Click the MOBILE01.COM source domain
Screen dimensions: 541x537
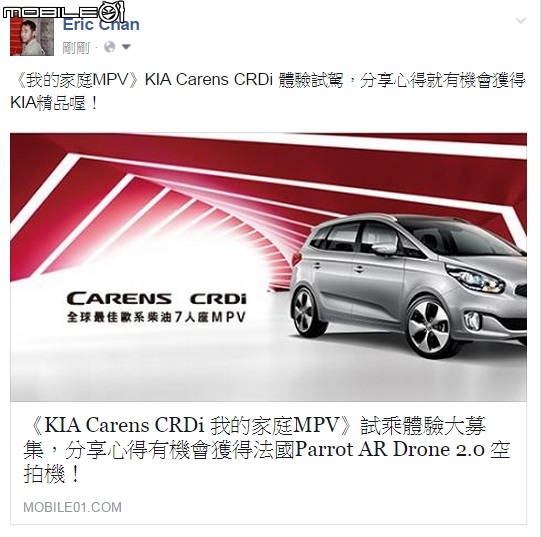pyautogui.click(x=72, y=507)
